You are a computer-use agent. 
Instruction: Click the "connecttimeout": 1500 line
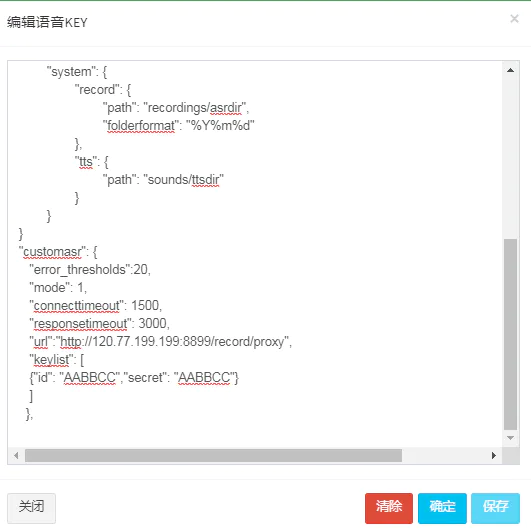(96, 306)
